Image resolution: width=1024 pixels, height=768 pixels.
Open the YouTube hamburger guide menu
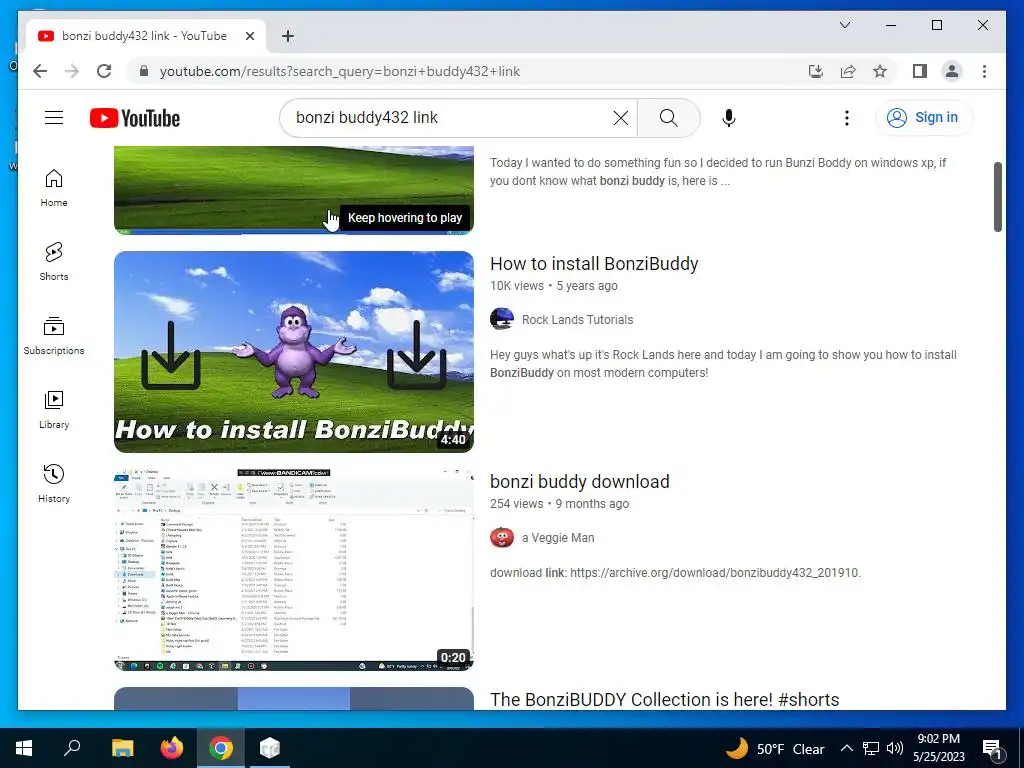click(54, 118)
